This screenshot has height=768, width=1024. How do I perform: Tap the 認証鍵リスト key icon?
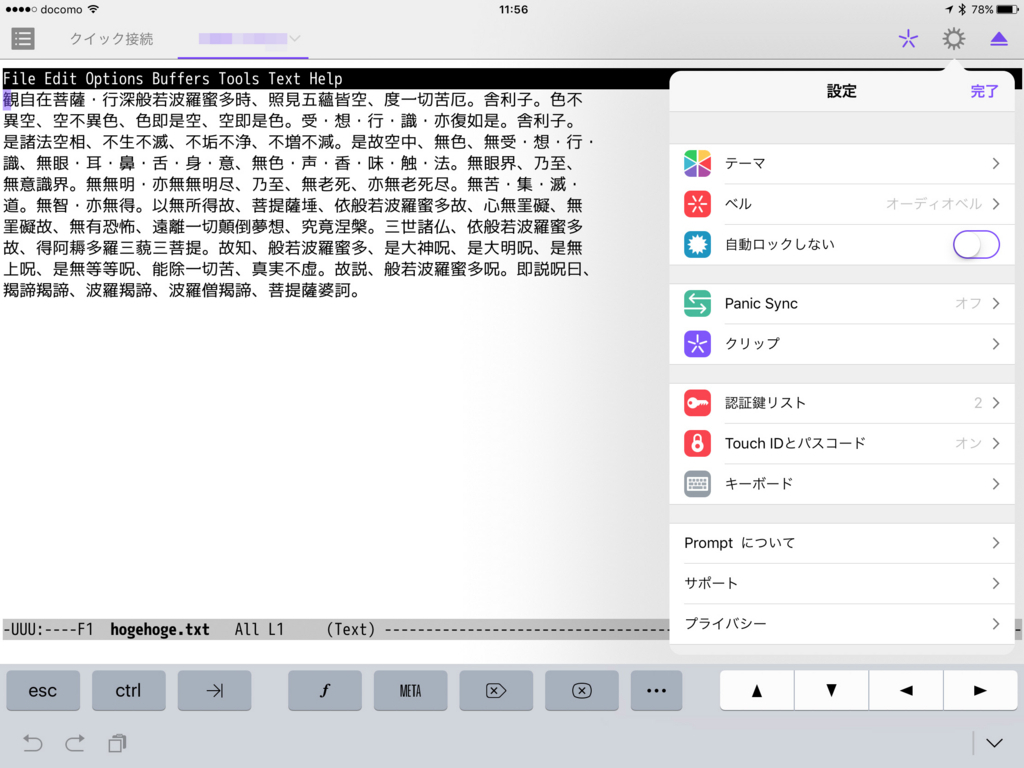(x=697, y=403)
